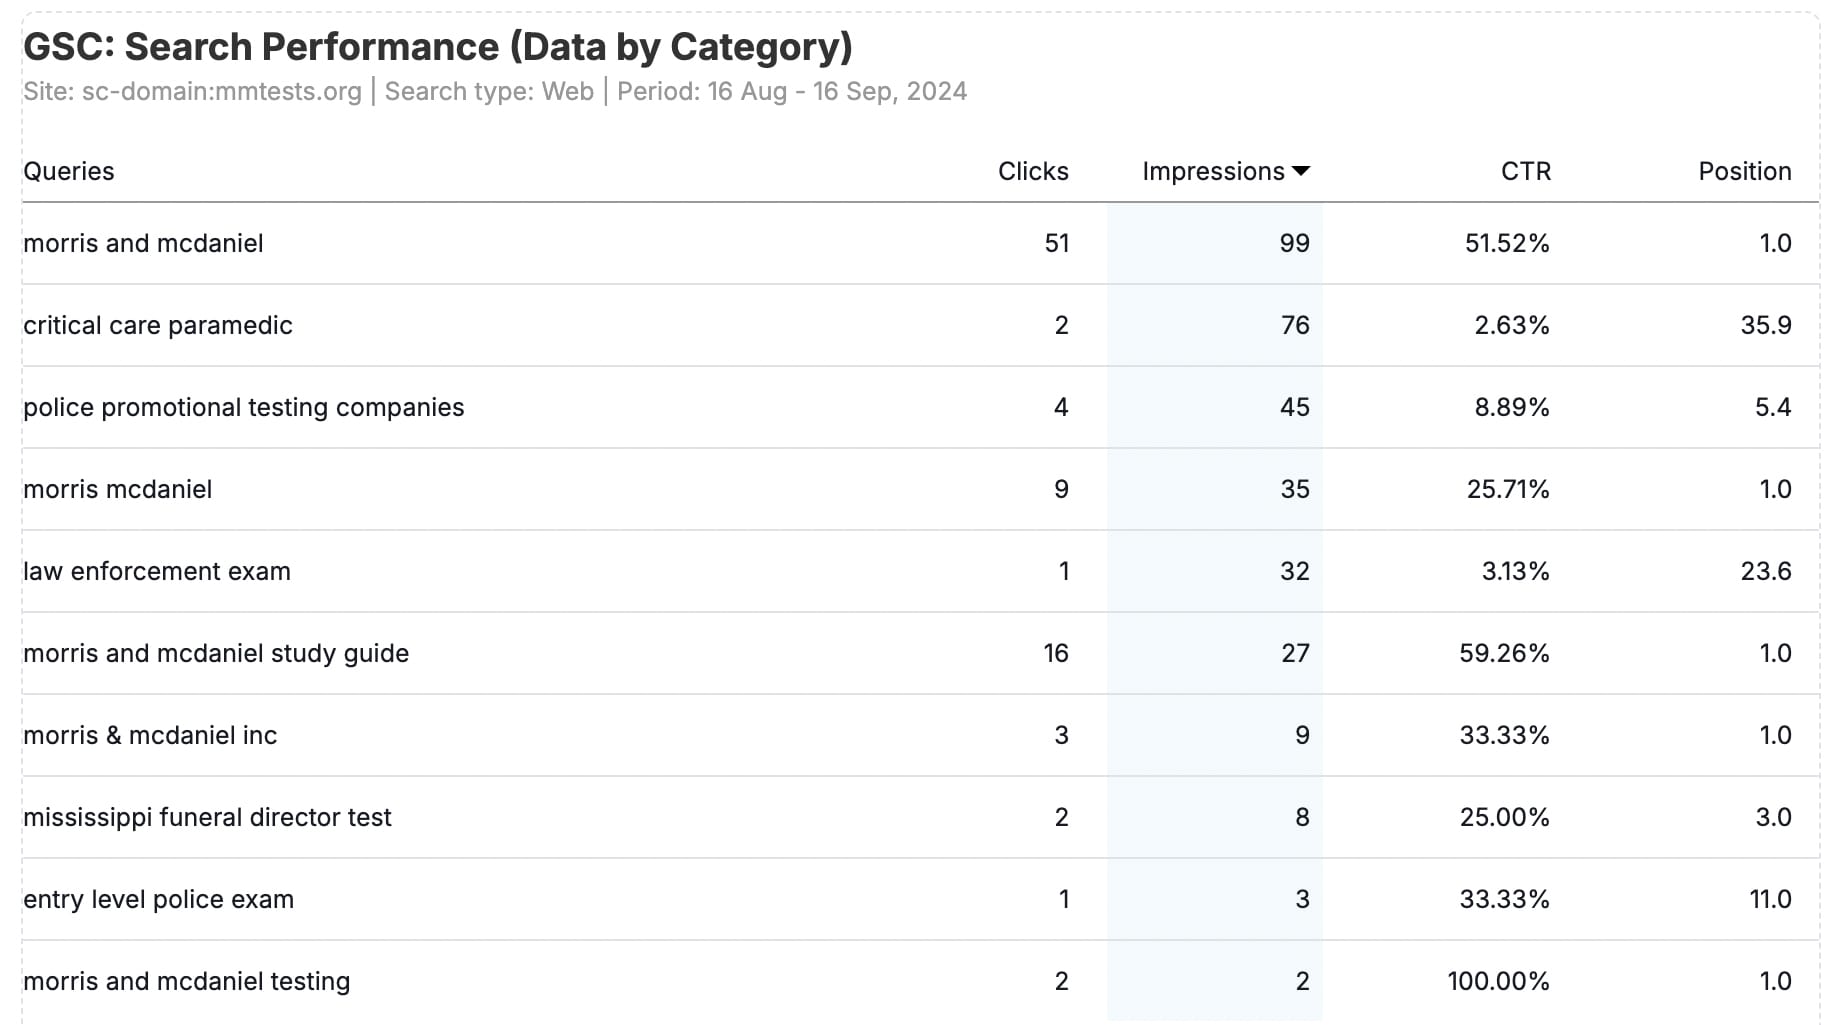Click the site and period subtitle text
Screen dimensions: 1827x1025
[495, 92]
